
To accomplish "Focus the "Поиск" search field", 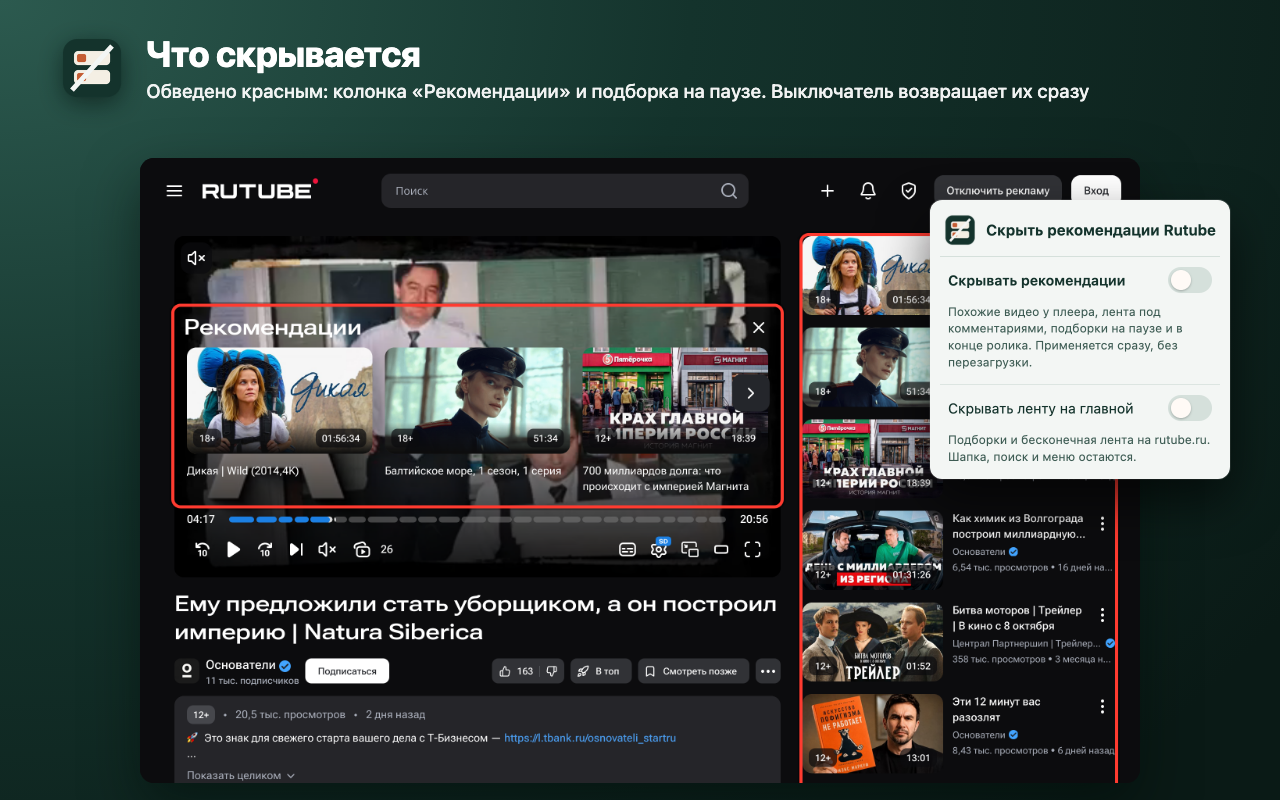I will (565, 191).
